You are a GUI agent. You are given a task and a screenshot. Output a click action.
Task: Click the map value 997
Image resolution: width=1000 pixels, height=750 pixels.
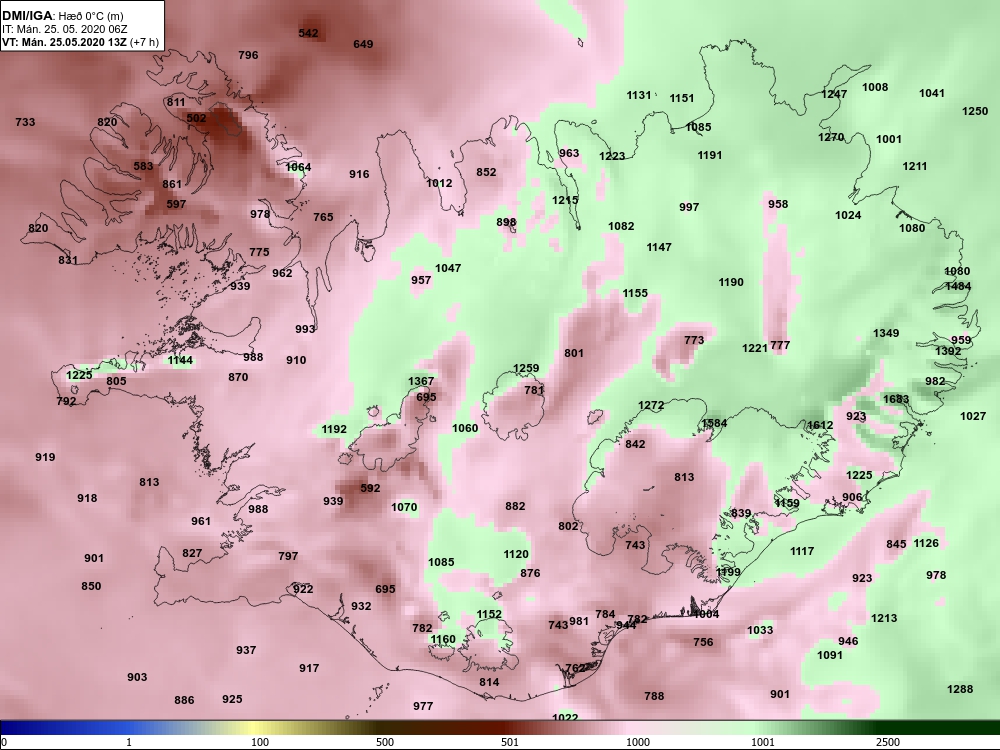pos(689,207)
